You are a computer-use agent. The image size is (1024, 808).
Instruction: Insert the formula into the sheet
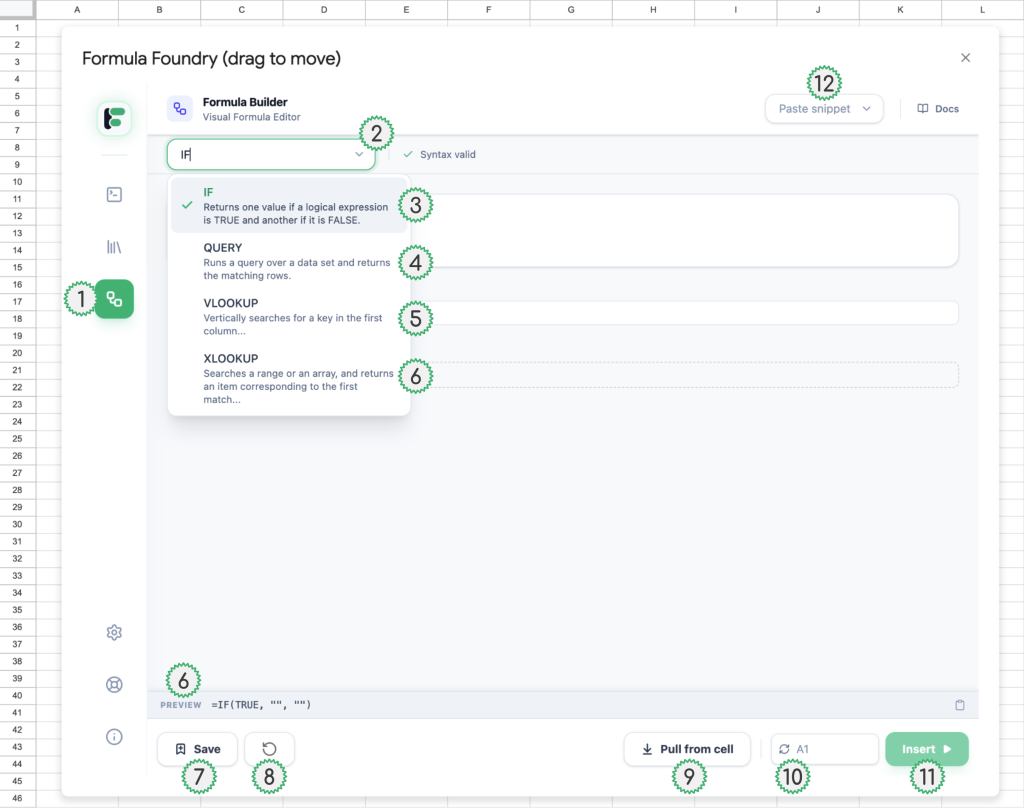coord(926,749)
